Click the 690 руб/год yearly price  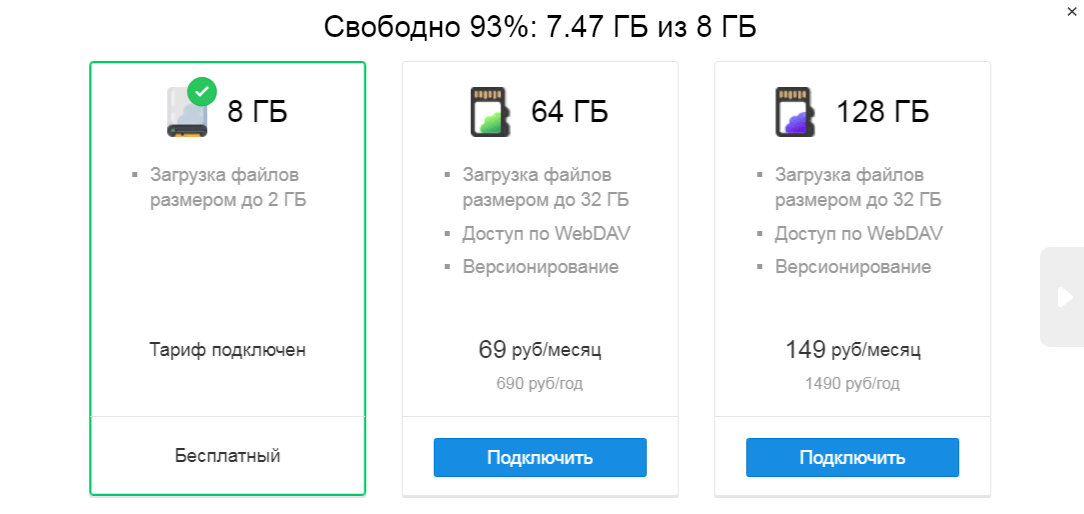coord(540,383)
